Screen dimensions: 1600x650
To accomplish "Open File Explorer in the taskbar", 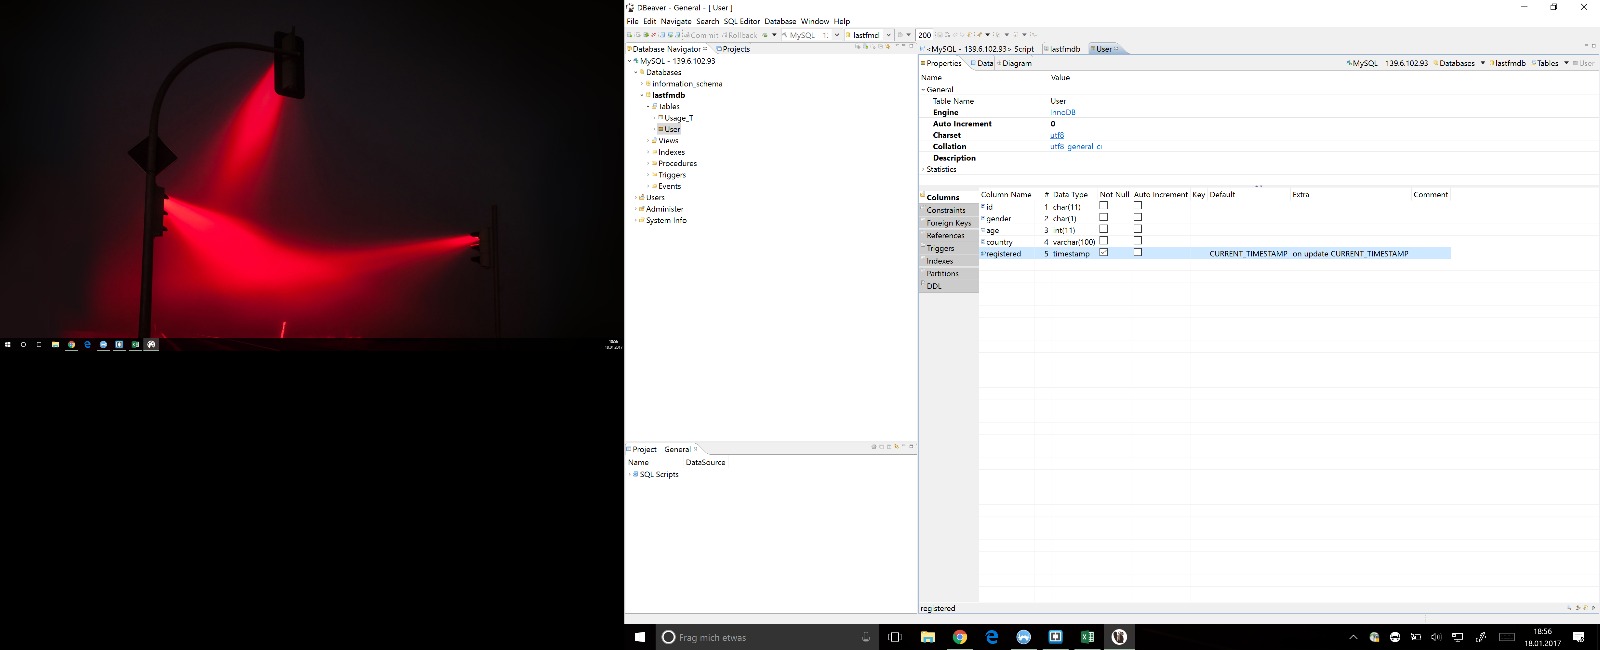I will coord(927,637).
